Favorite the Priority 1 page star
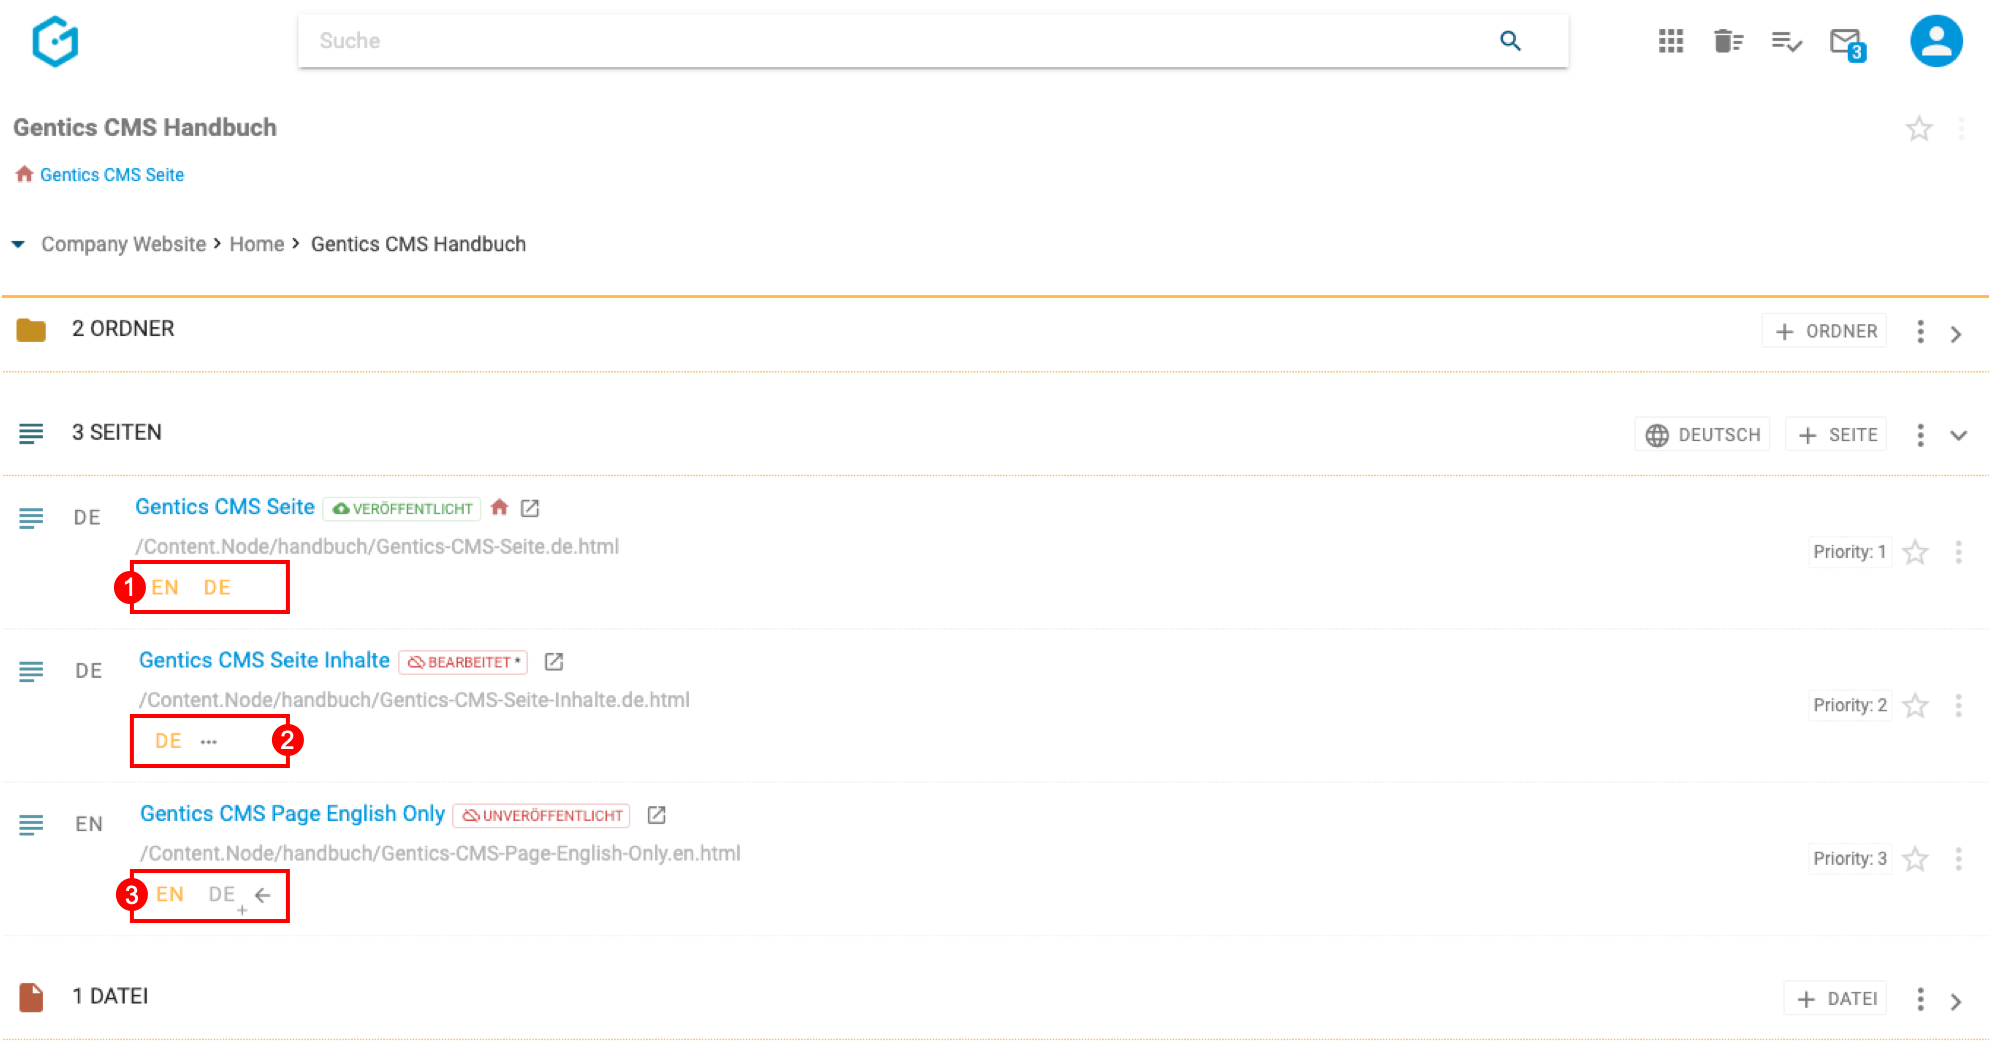 pos(1914,552)
